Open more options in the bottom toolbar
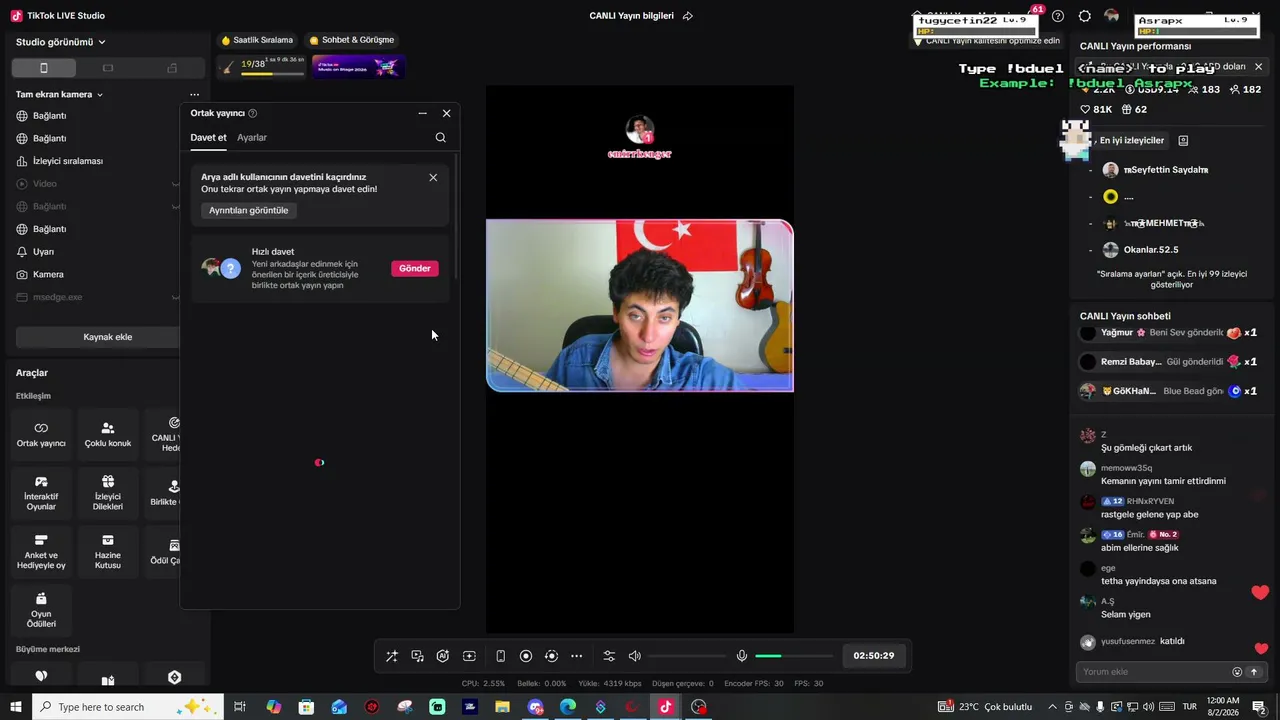This screenshot has height=720, width=1280. coord(577,656)
